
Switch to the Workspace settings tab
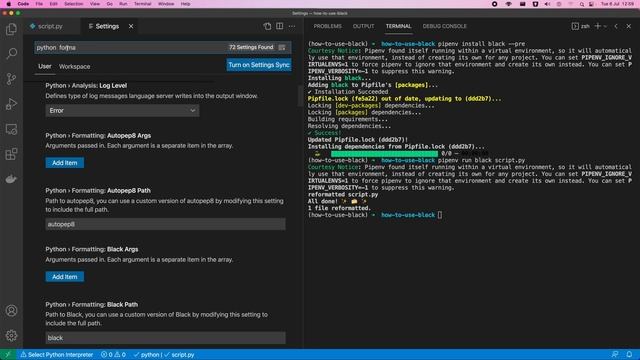click(x=74, y=67)
